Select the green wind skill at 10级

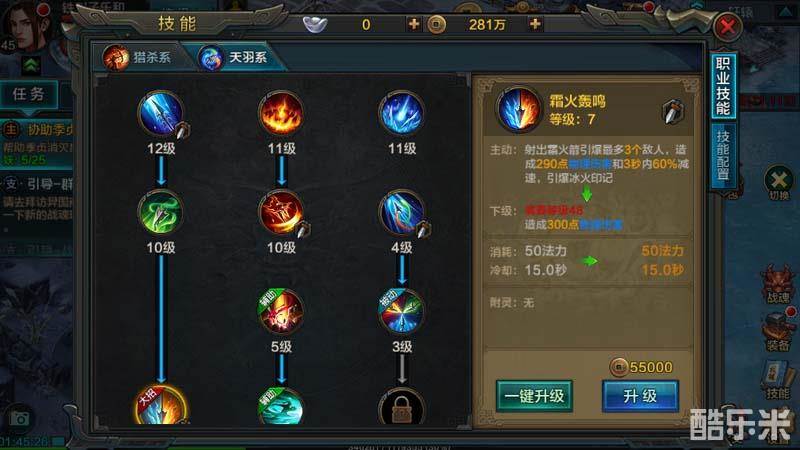161,212
